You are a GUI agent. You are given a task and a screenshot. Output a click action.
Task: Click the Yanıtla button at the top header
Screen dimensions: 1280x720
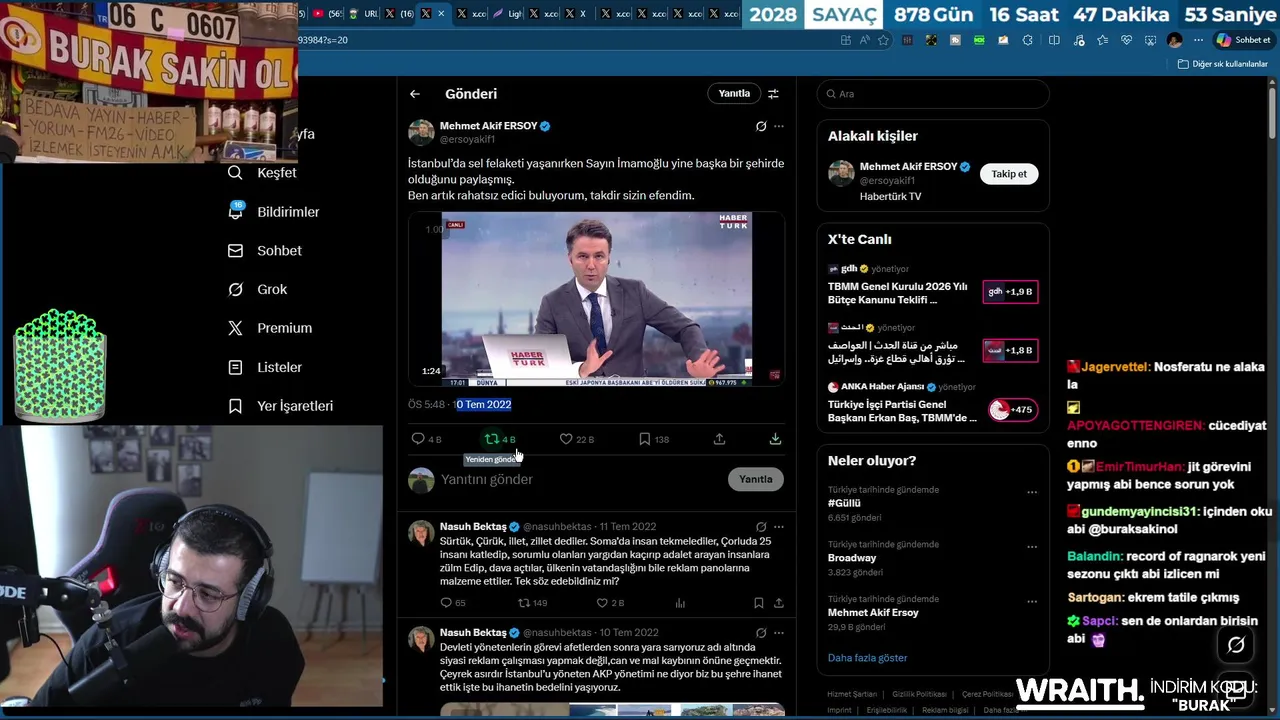pyautogui.click(x=734, y=94)
